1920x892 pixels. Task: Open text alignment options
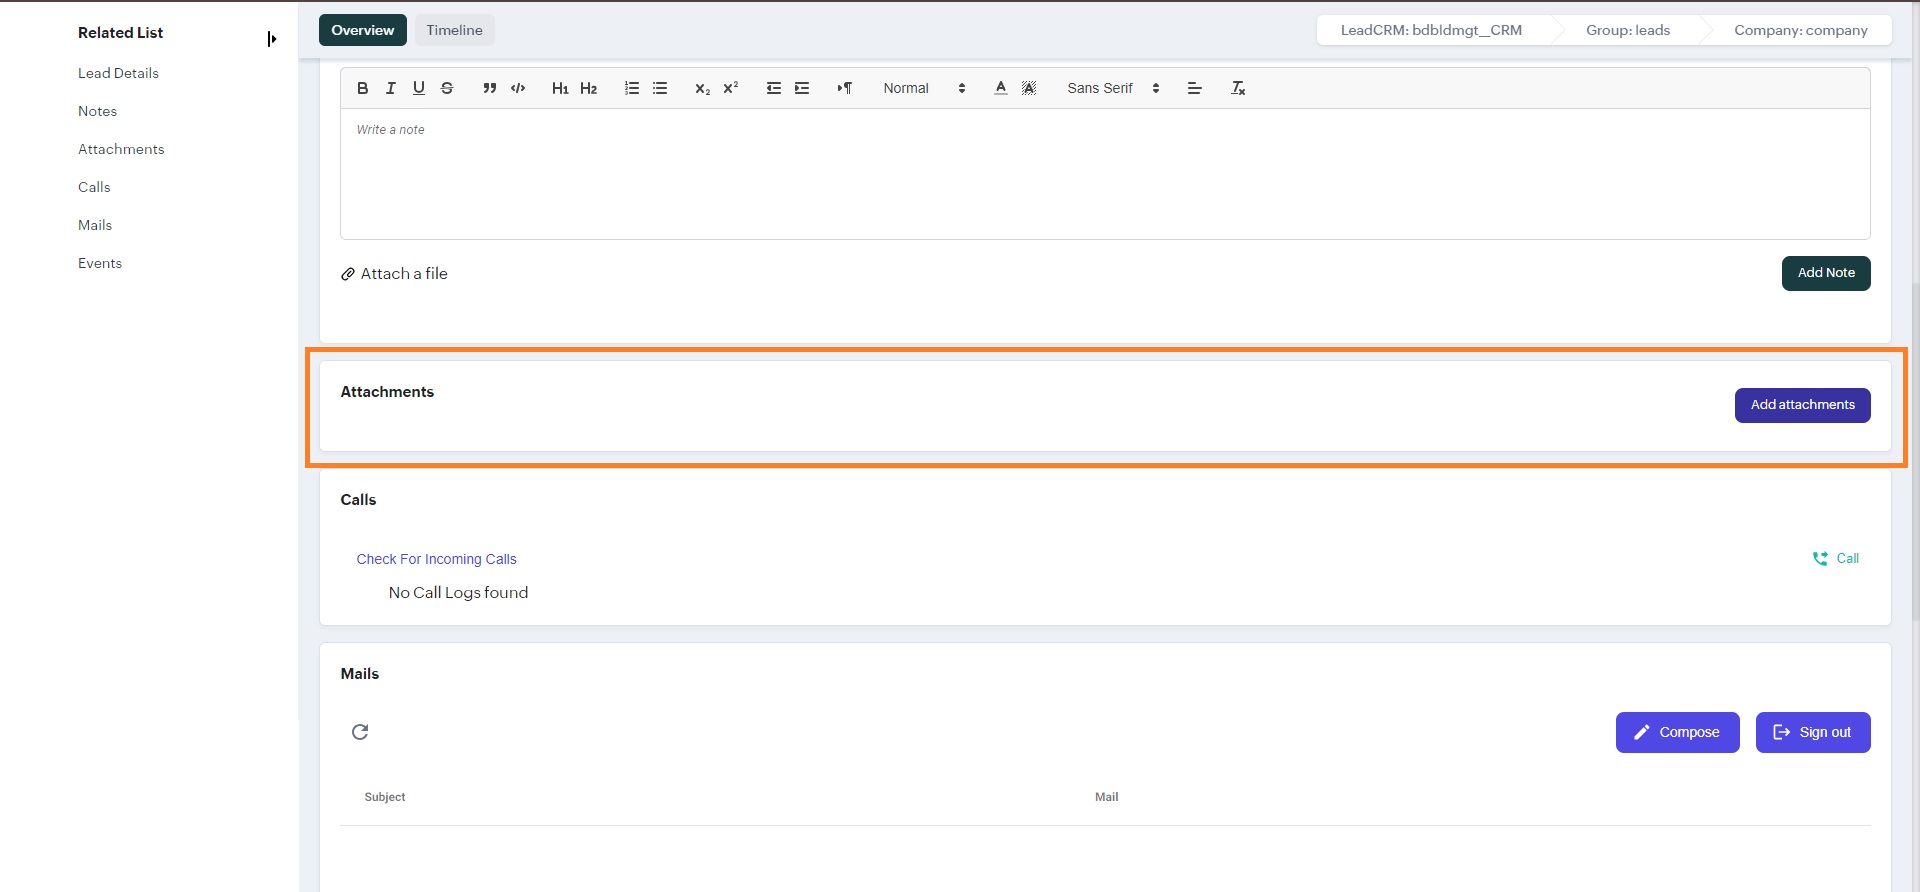click(1194, 88)
